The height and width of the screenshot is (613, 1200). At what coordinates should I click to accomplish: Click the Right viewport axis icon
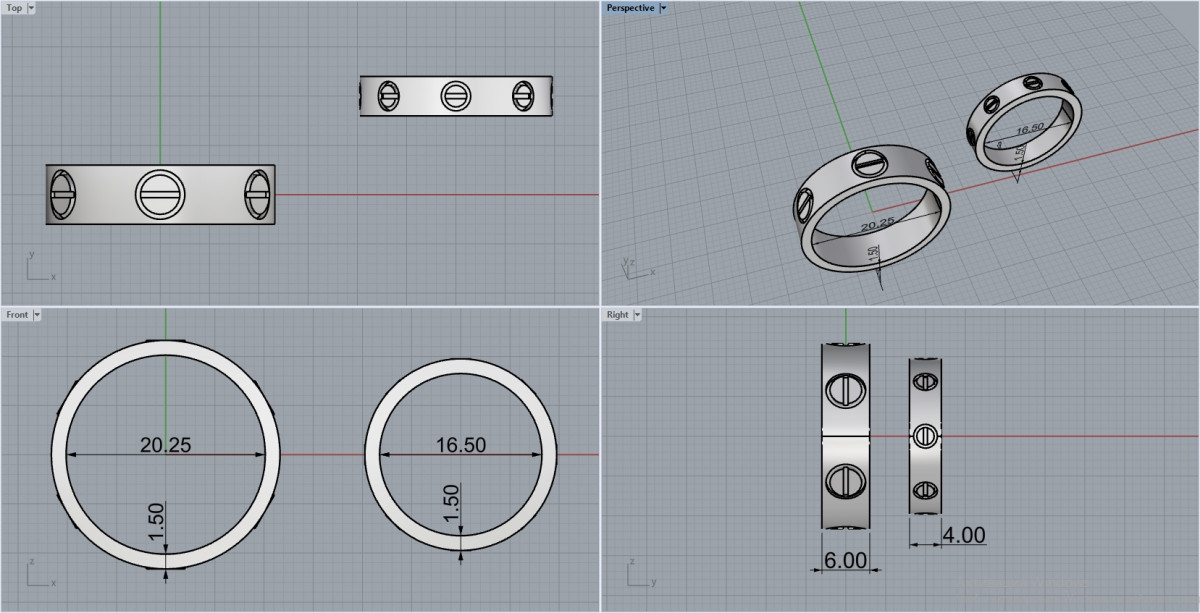[x=640, y=575]
